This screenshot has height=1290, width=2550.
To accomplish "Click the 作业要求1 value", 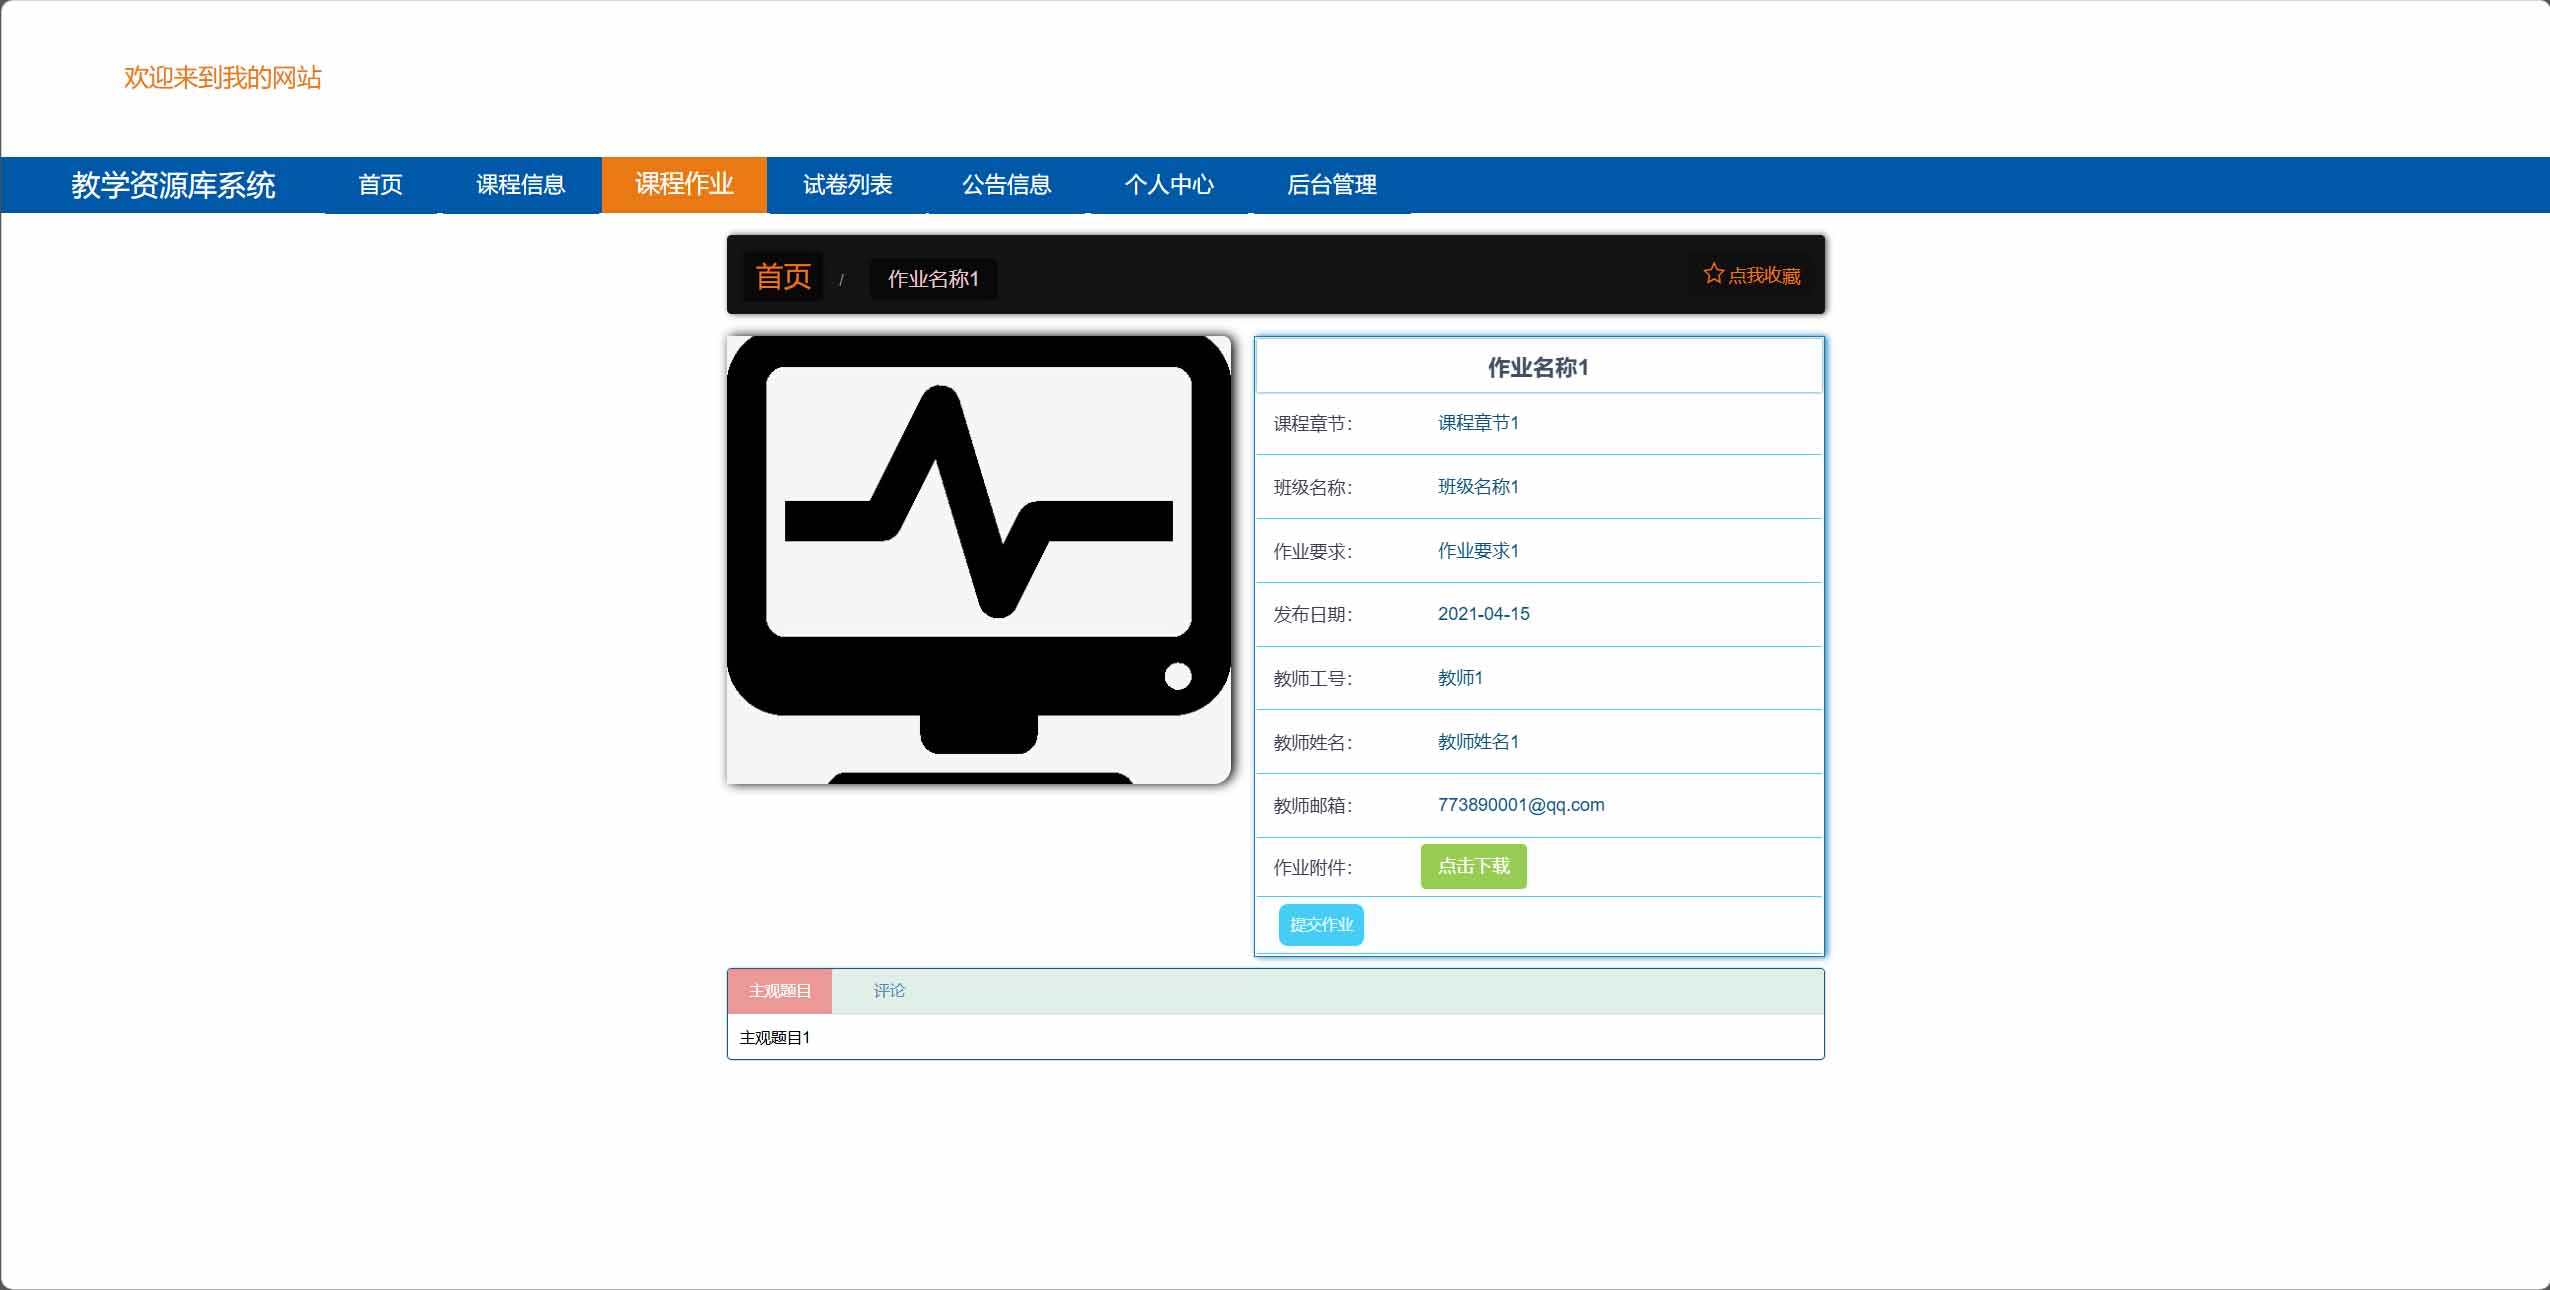I will pos(1478,551).
